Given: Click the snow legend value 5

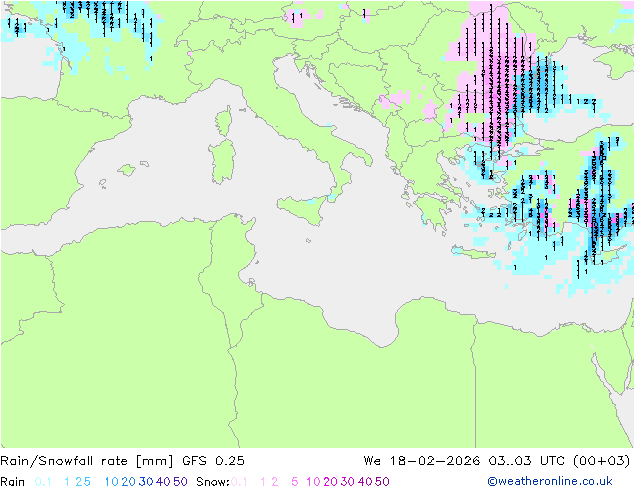Looking at the screenshot, I should (294, 482).
